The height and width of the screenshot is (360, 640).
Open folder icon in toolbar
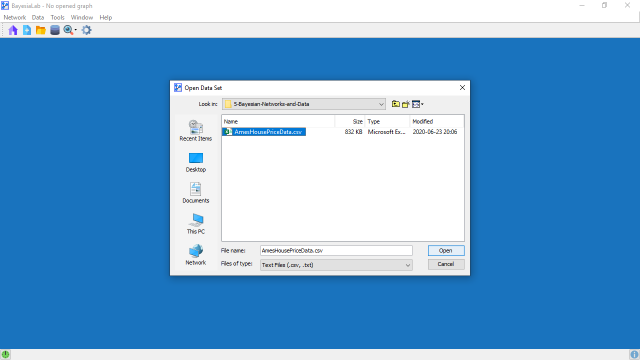click(40, 30)
